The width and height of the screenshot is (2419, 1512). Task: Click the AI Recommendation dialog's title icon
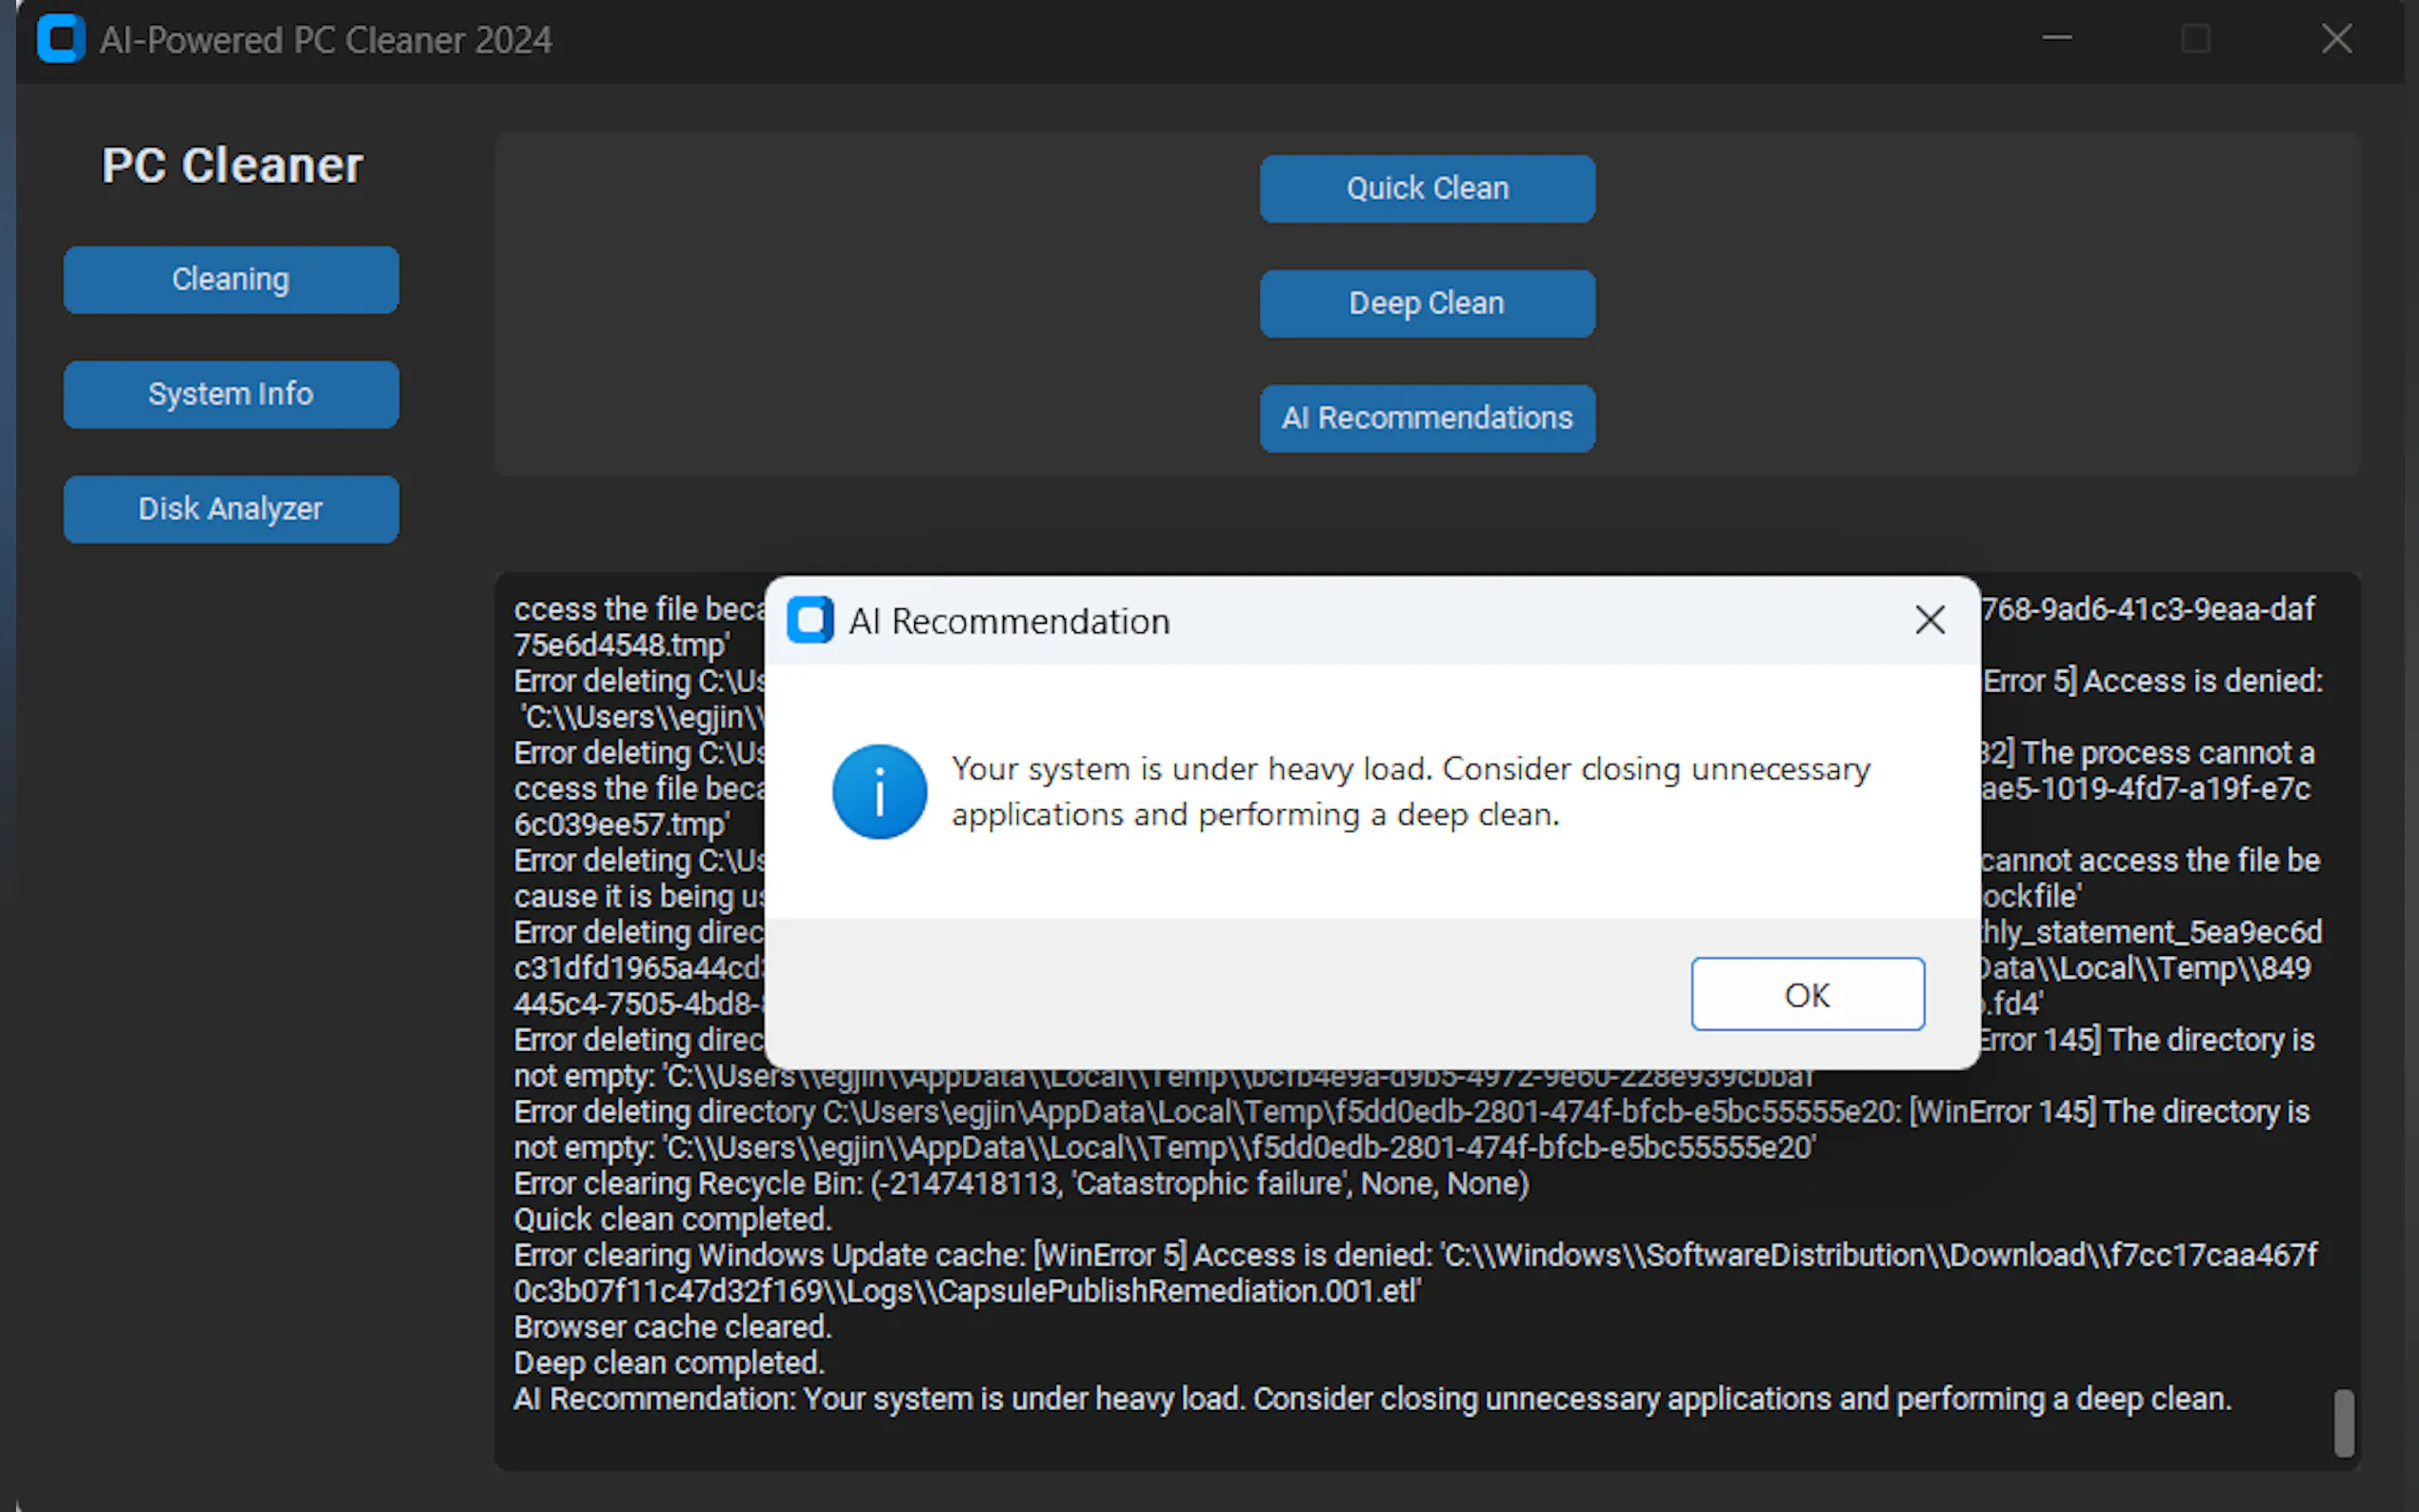[810, 620]
